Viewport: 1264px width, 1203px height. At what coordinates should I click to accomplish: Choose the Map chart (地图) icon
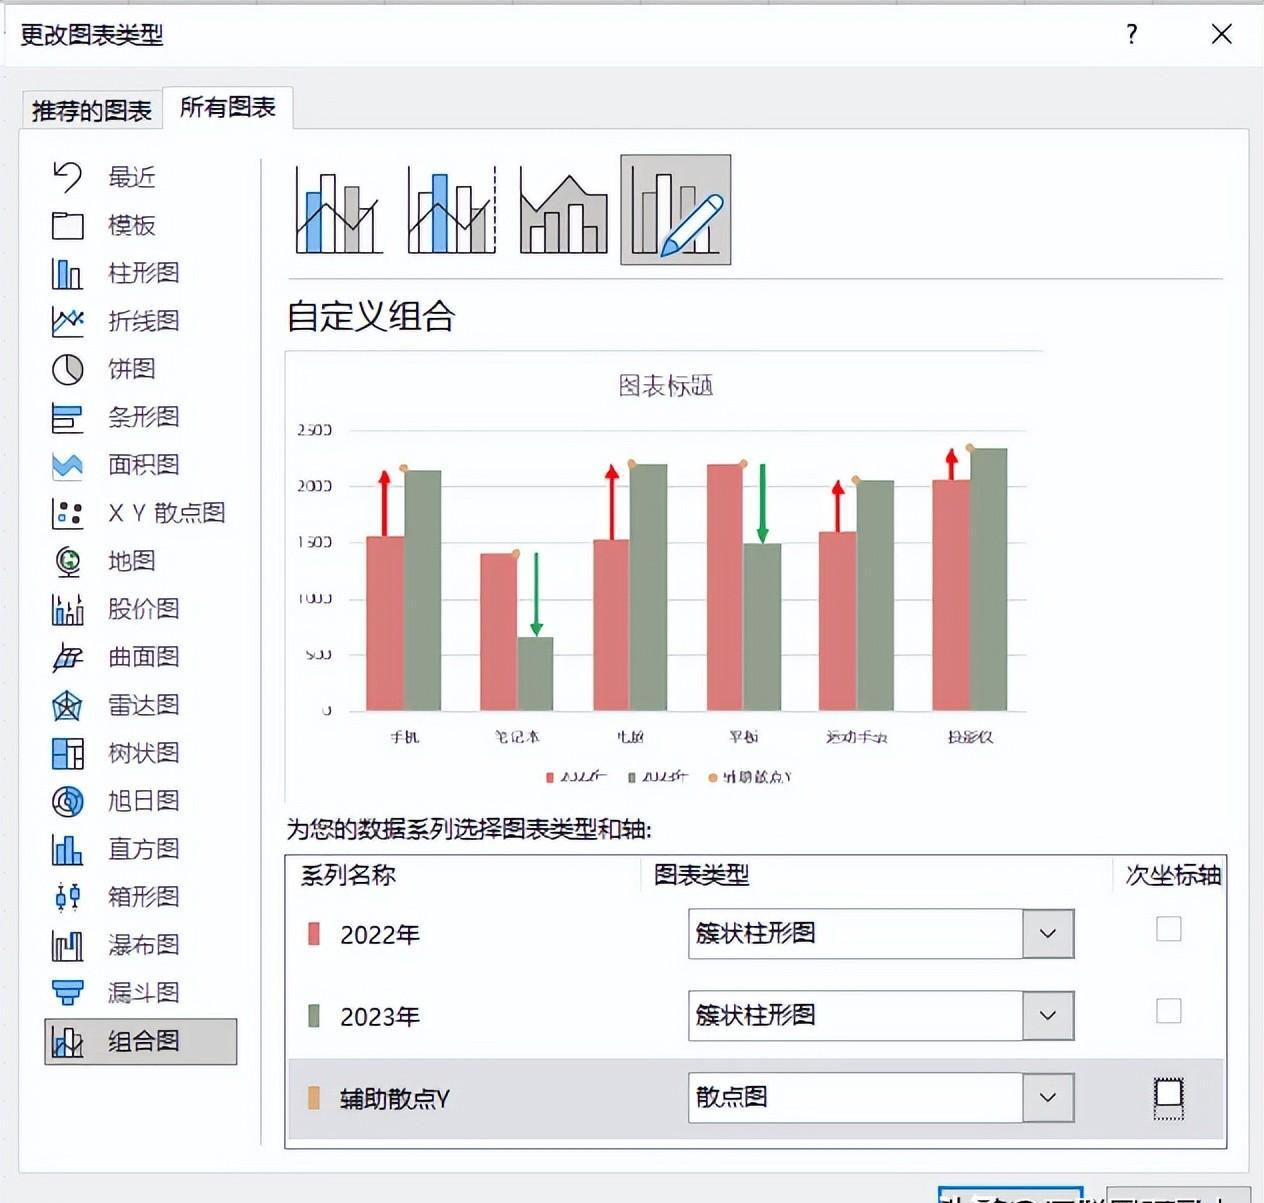[67, 561]
